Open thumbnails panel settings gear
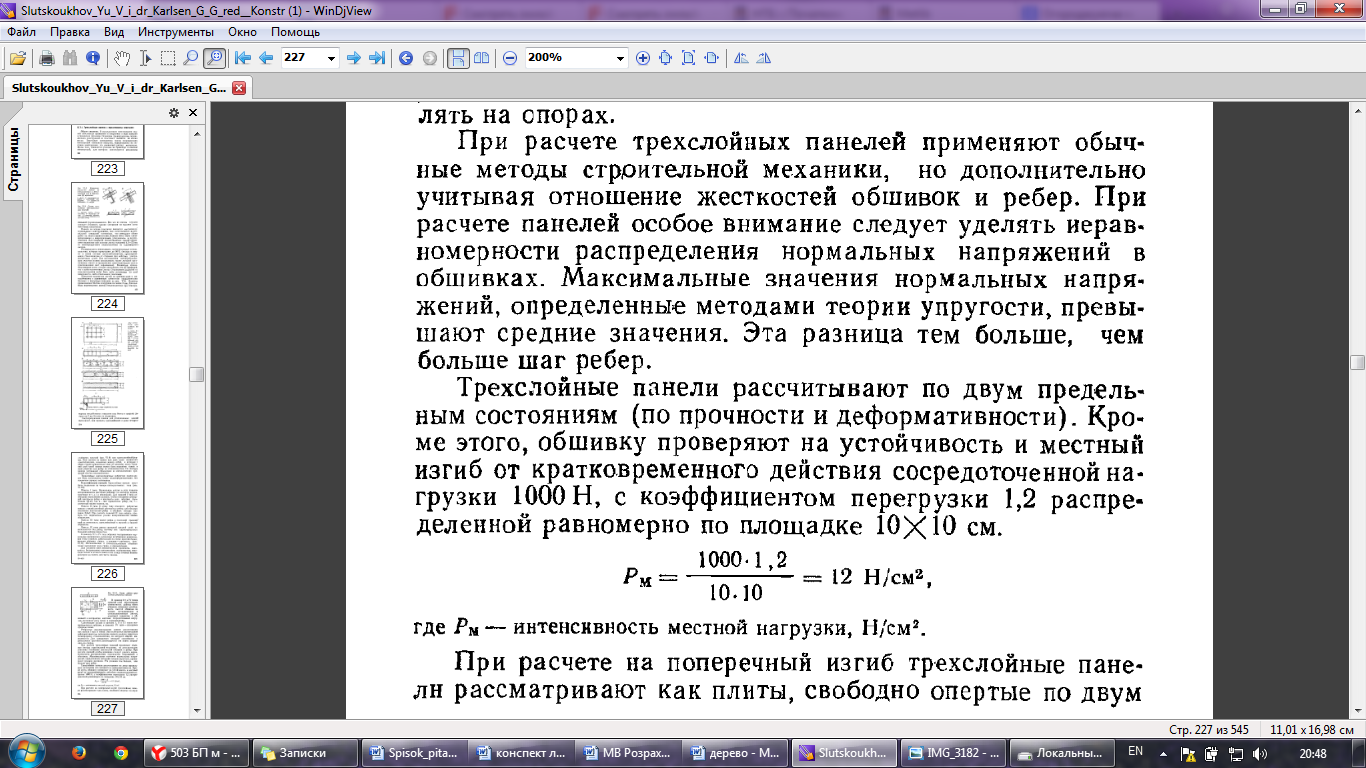 (173, 112)
